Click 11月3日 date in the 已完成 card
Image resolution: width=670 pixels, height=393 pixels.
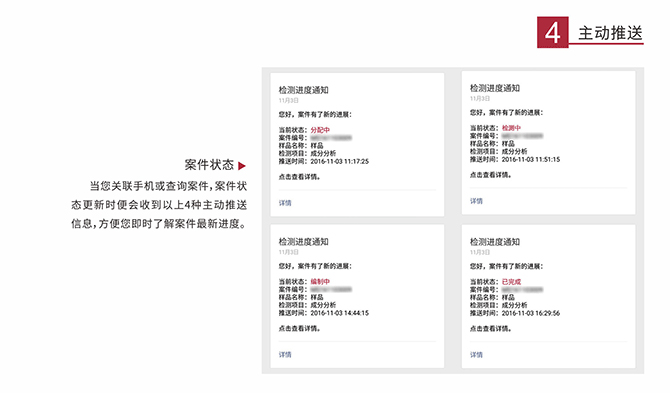480,252
